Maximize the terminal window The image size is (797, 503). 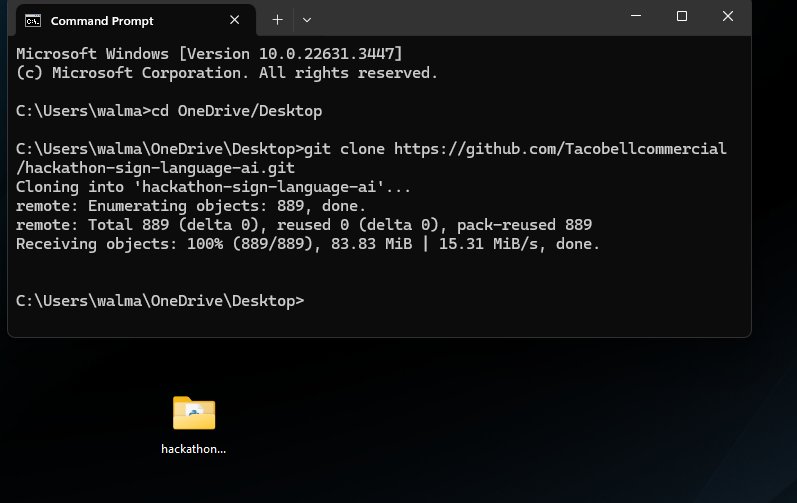682,16
